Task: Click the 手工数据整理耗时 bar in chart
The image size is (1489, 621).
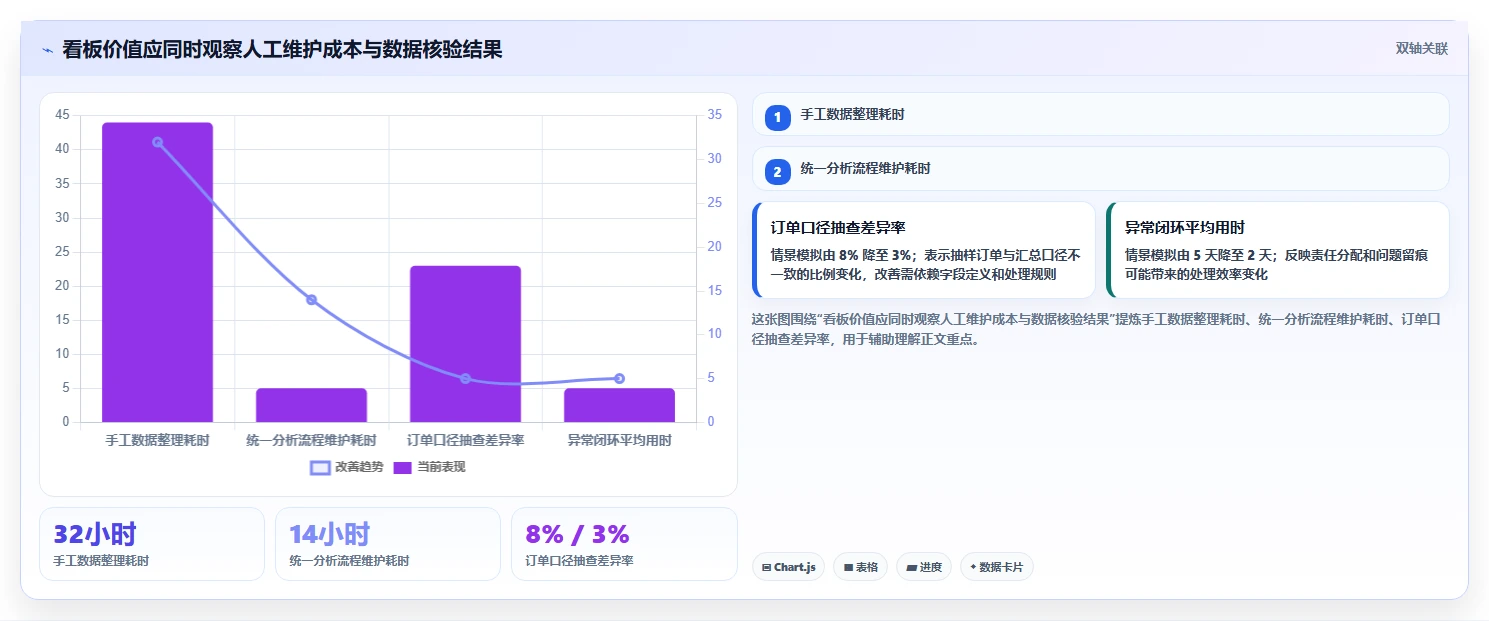Action: pyautogui.click(x=158, y=272)
